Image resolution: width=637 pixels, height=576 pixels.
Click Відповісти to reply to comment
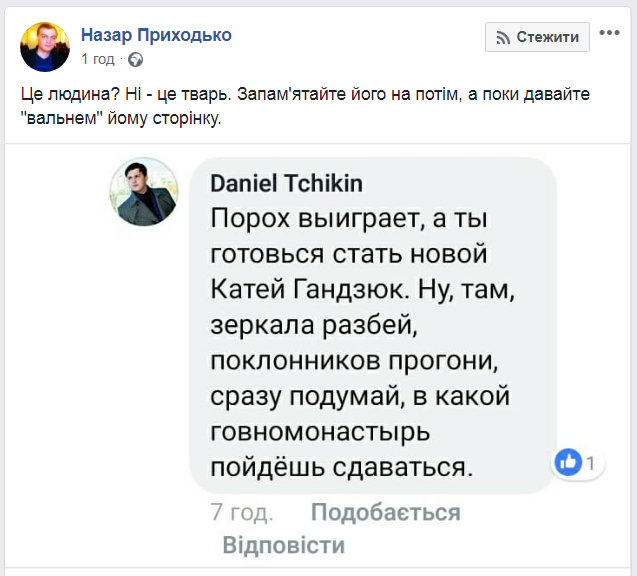[283, 546]
